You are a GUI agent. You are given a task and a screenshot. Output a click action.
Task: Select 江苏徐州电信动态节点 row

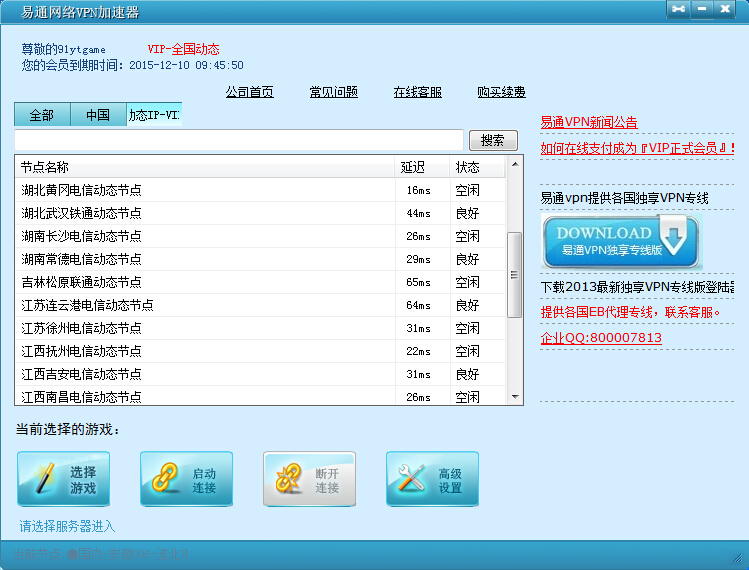coord(260,328)
